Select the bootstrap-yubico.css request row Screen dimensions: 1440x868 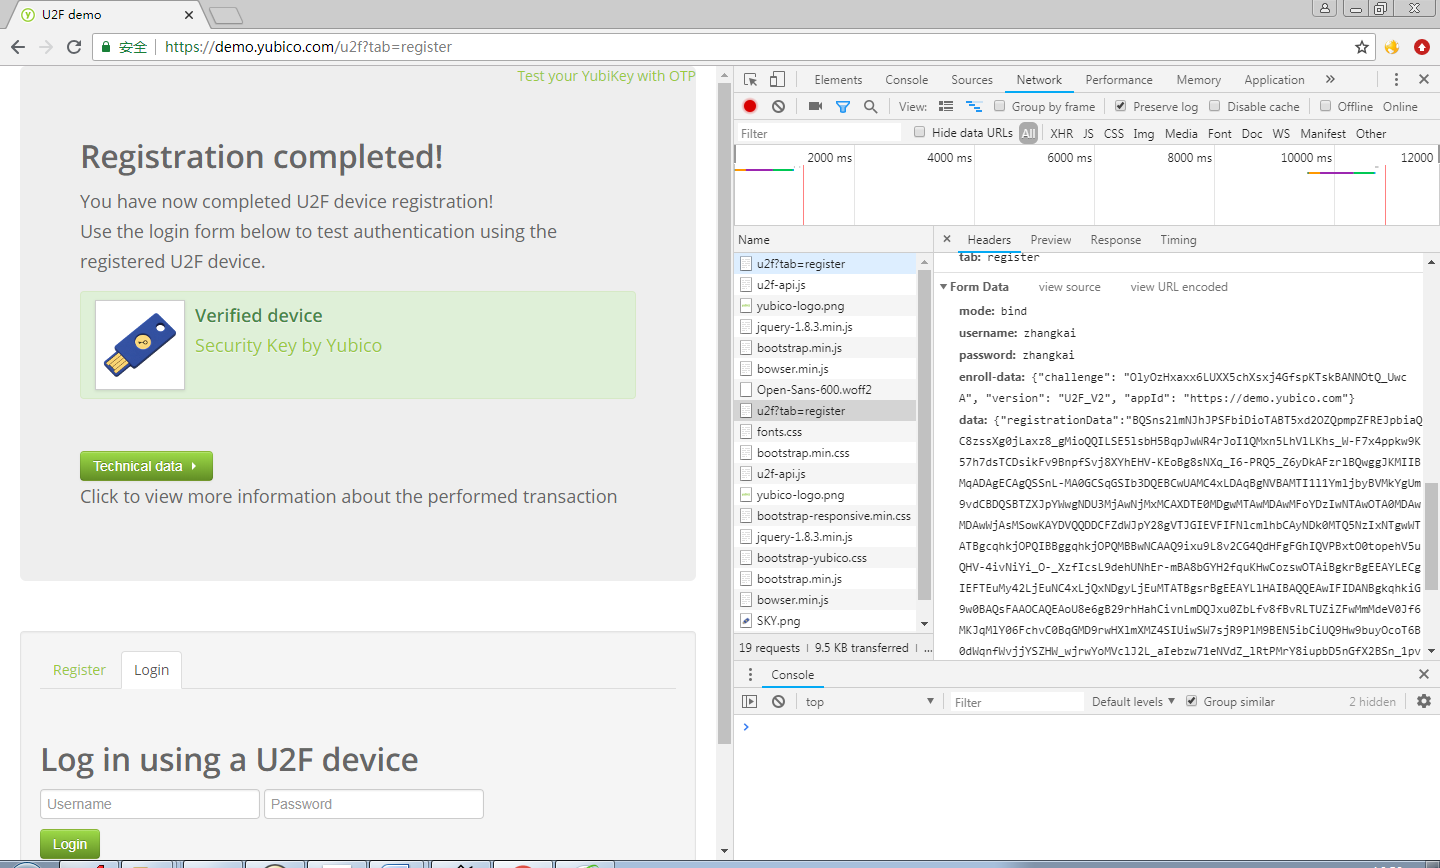pos(825,558)
